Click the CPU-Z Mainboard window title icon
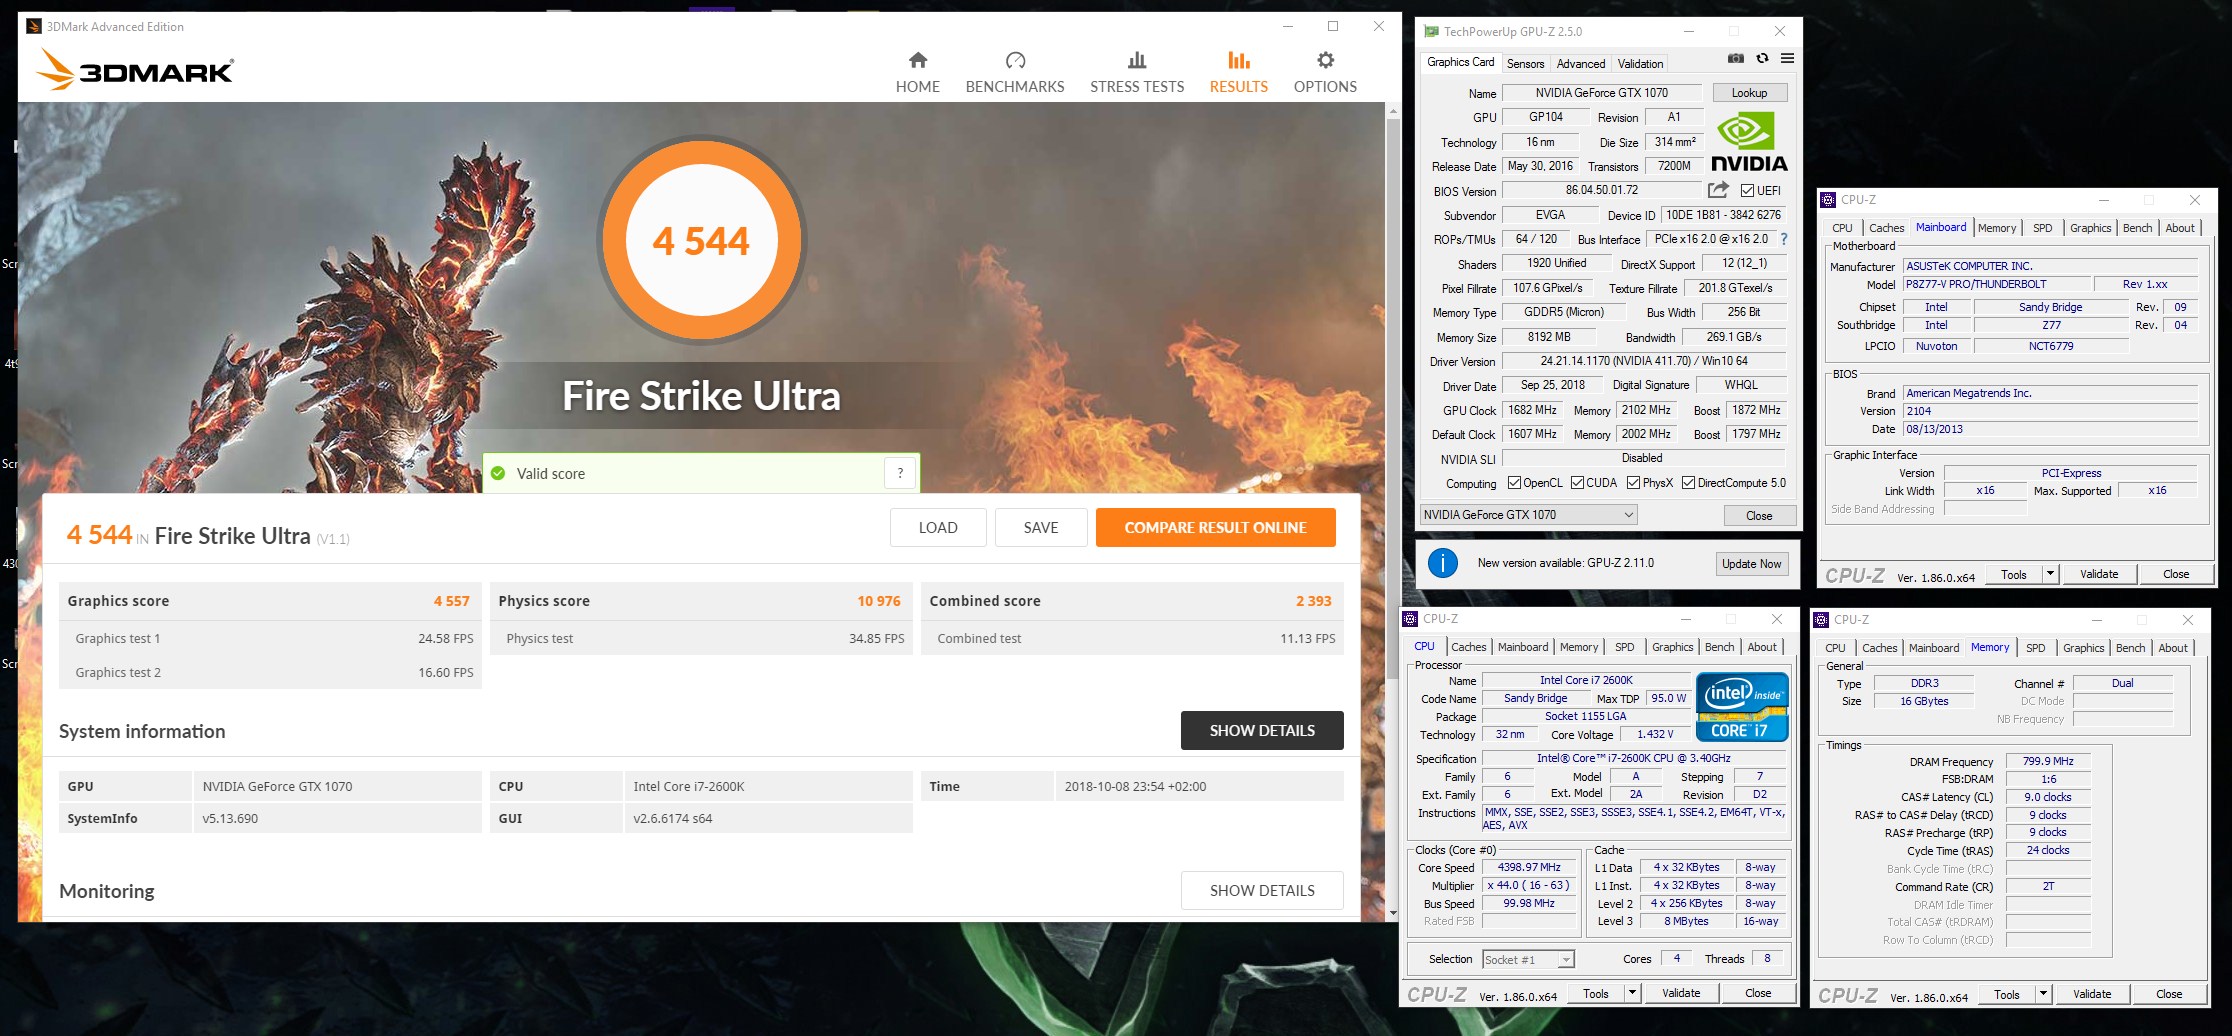This screenshot has width=2232, height=1036. pos(1828,200)
